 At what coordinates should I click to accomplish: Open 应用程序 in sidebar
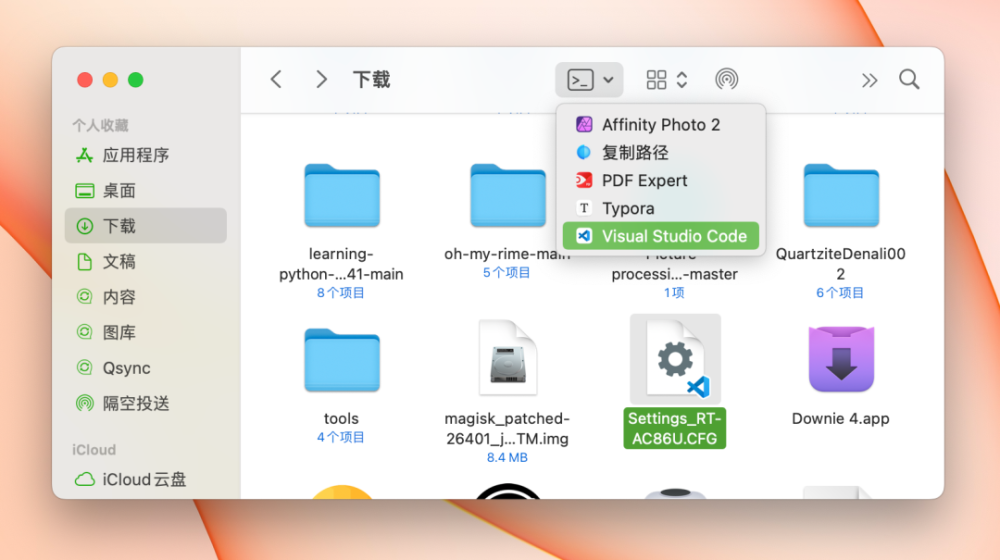145,155
